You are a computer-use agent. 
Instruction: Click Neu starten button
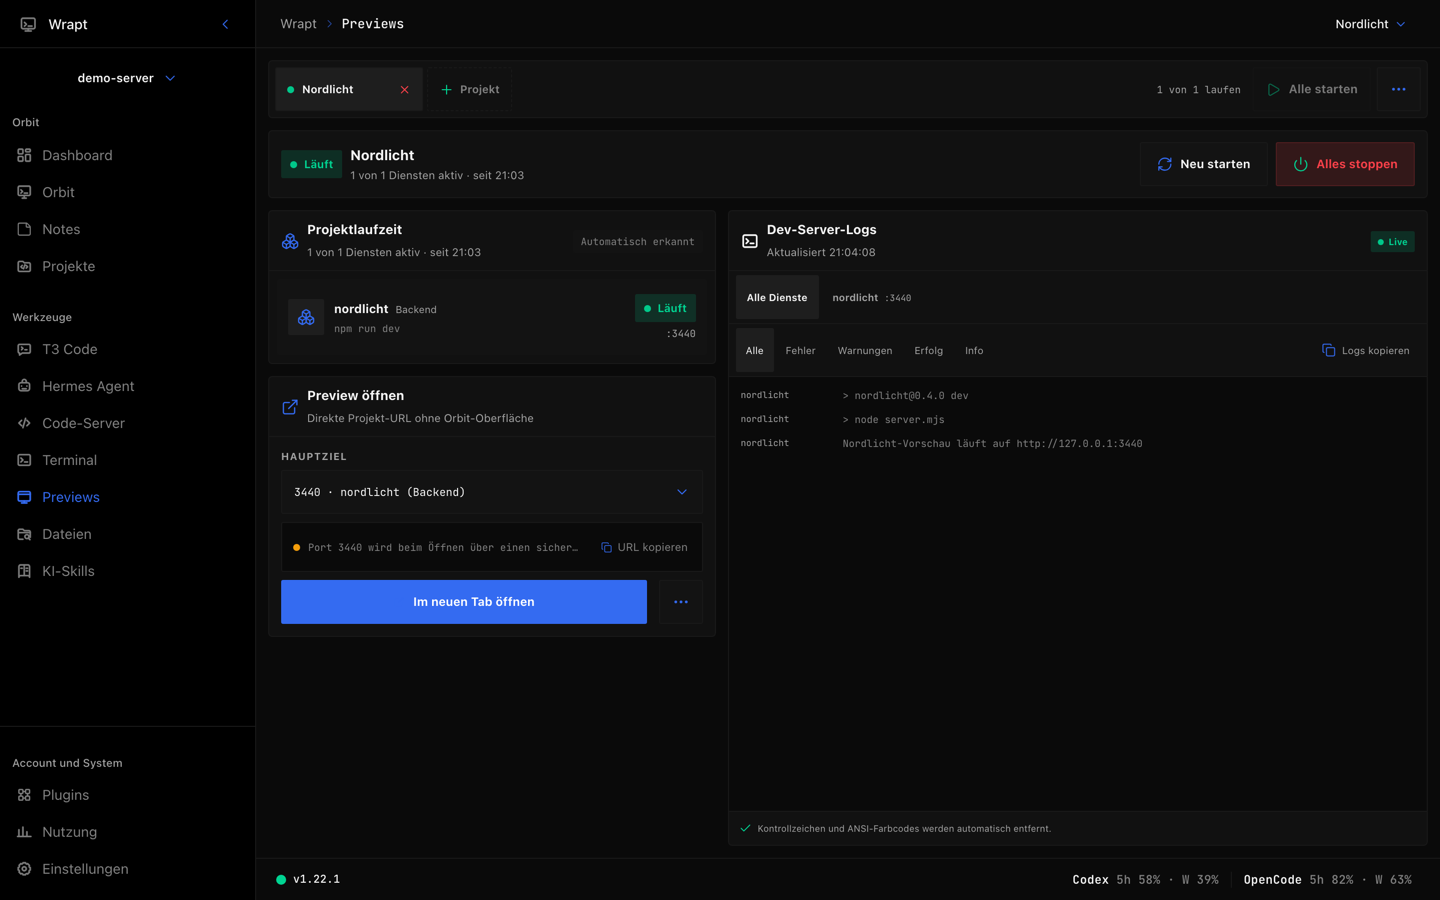click(x=1203, y=164)
